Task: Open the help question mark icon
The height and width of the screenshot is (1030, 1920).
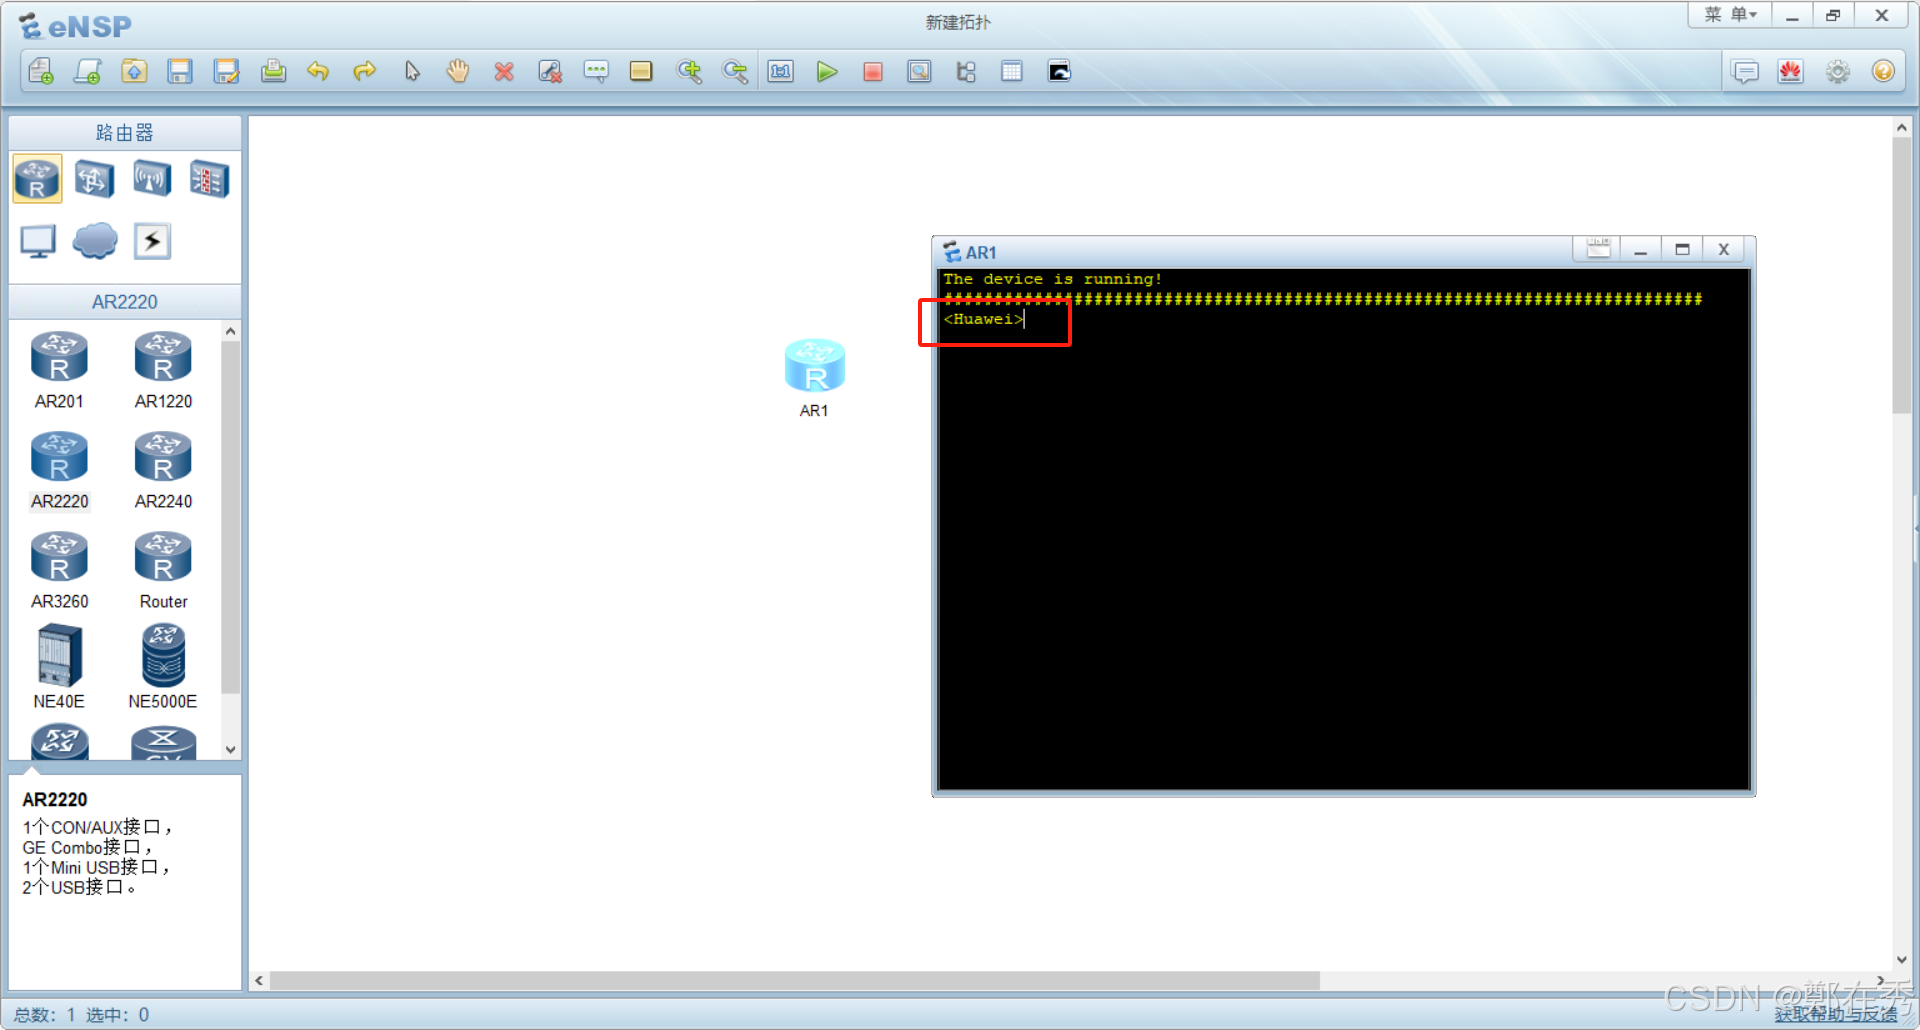Action: coord(1883,72)
